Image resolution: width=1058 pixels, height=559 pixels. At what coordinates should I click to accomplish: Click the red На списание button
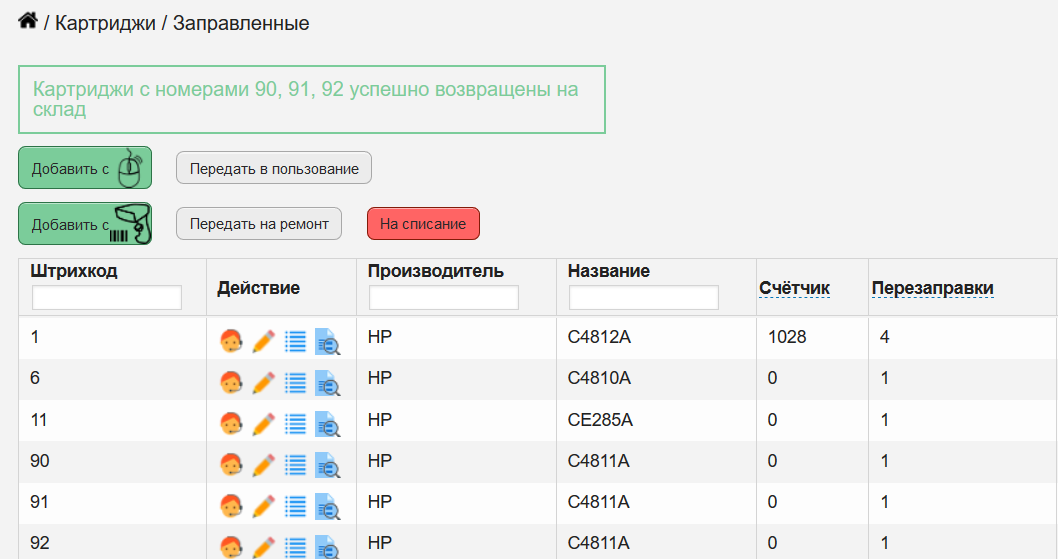point(423,224)
